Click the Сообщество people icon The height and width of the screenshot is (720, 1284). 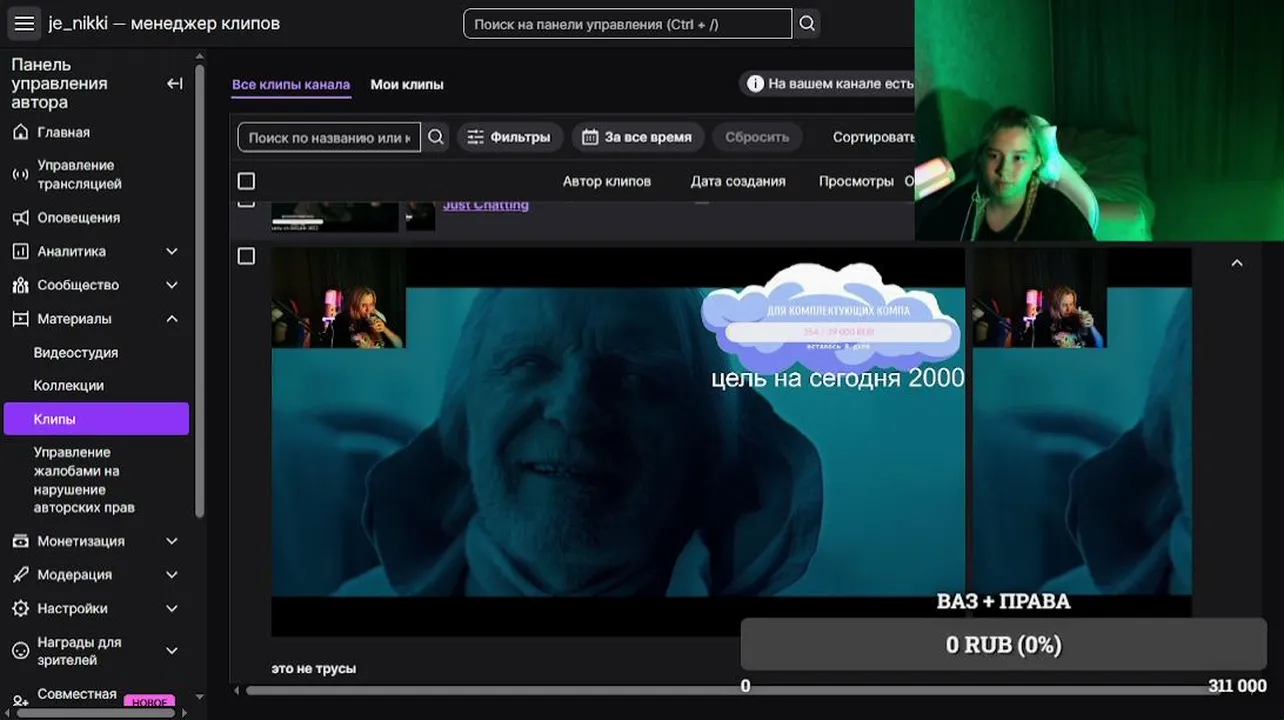pos(20,285)
